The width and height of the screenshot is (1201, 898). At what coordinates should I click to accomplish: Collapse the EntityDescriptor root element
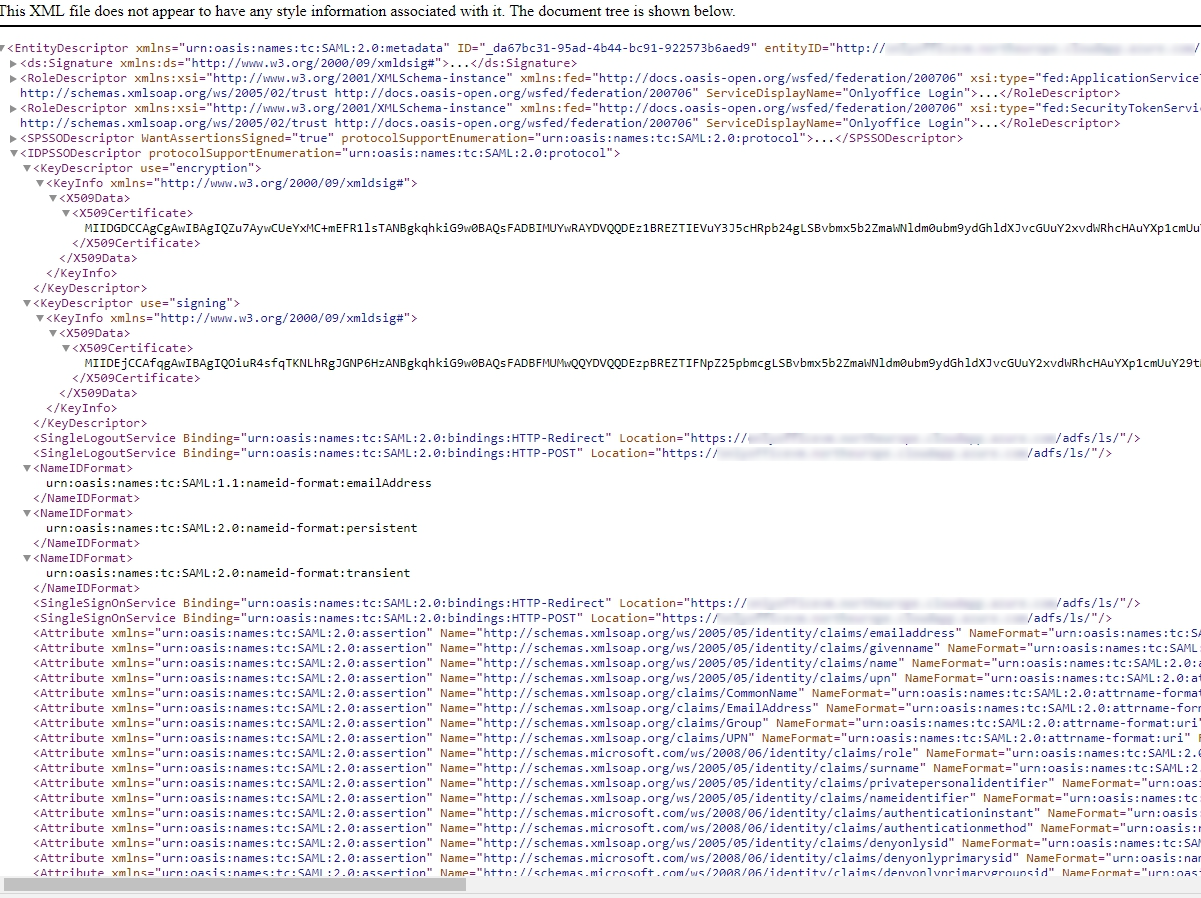pyautogui.click(x=3, y=48)
